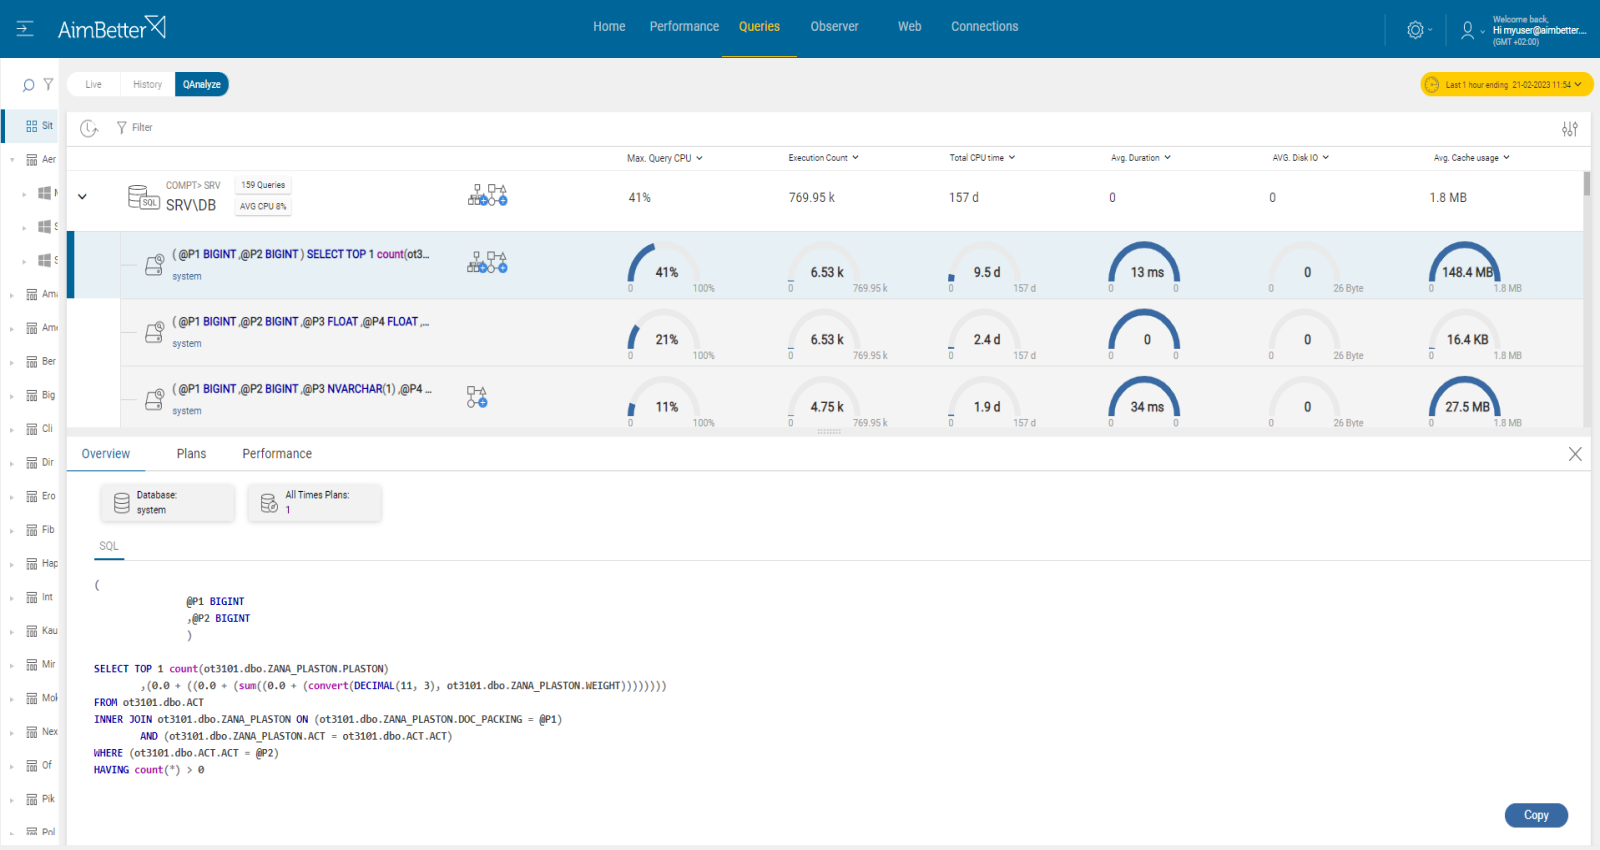Open the Last 1 hour time range dropdown
The height and width of the screenshot is (850, 1600).
[1506, 85]
